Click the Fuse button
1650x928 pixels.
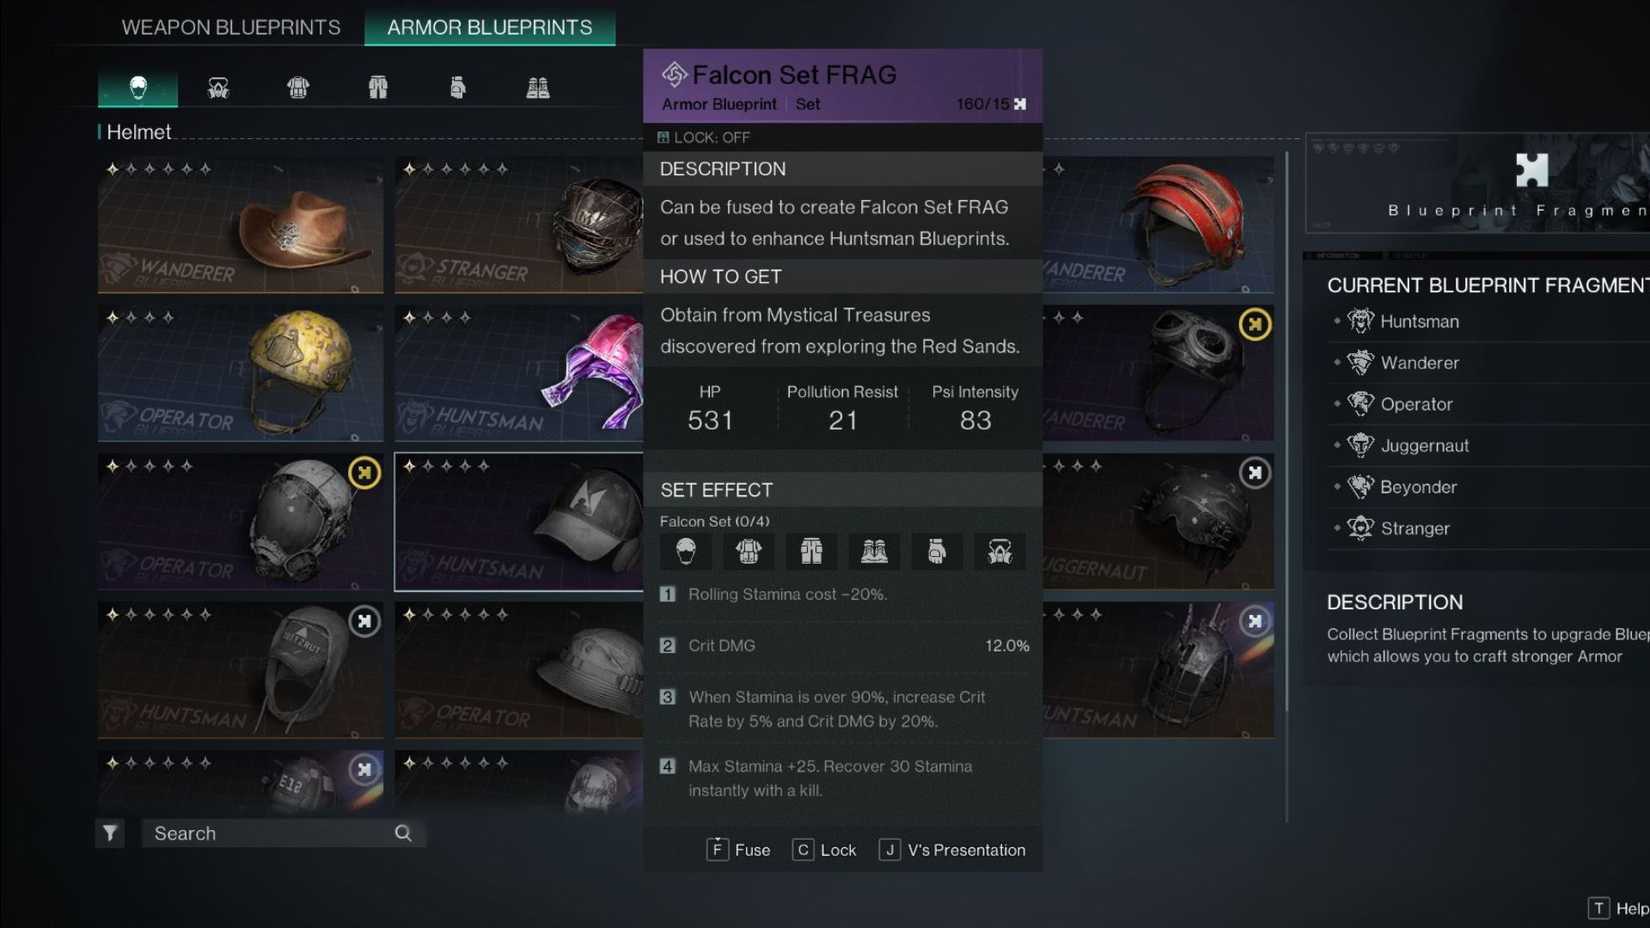click(739, 850)
